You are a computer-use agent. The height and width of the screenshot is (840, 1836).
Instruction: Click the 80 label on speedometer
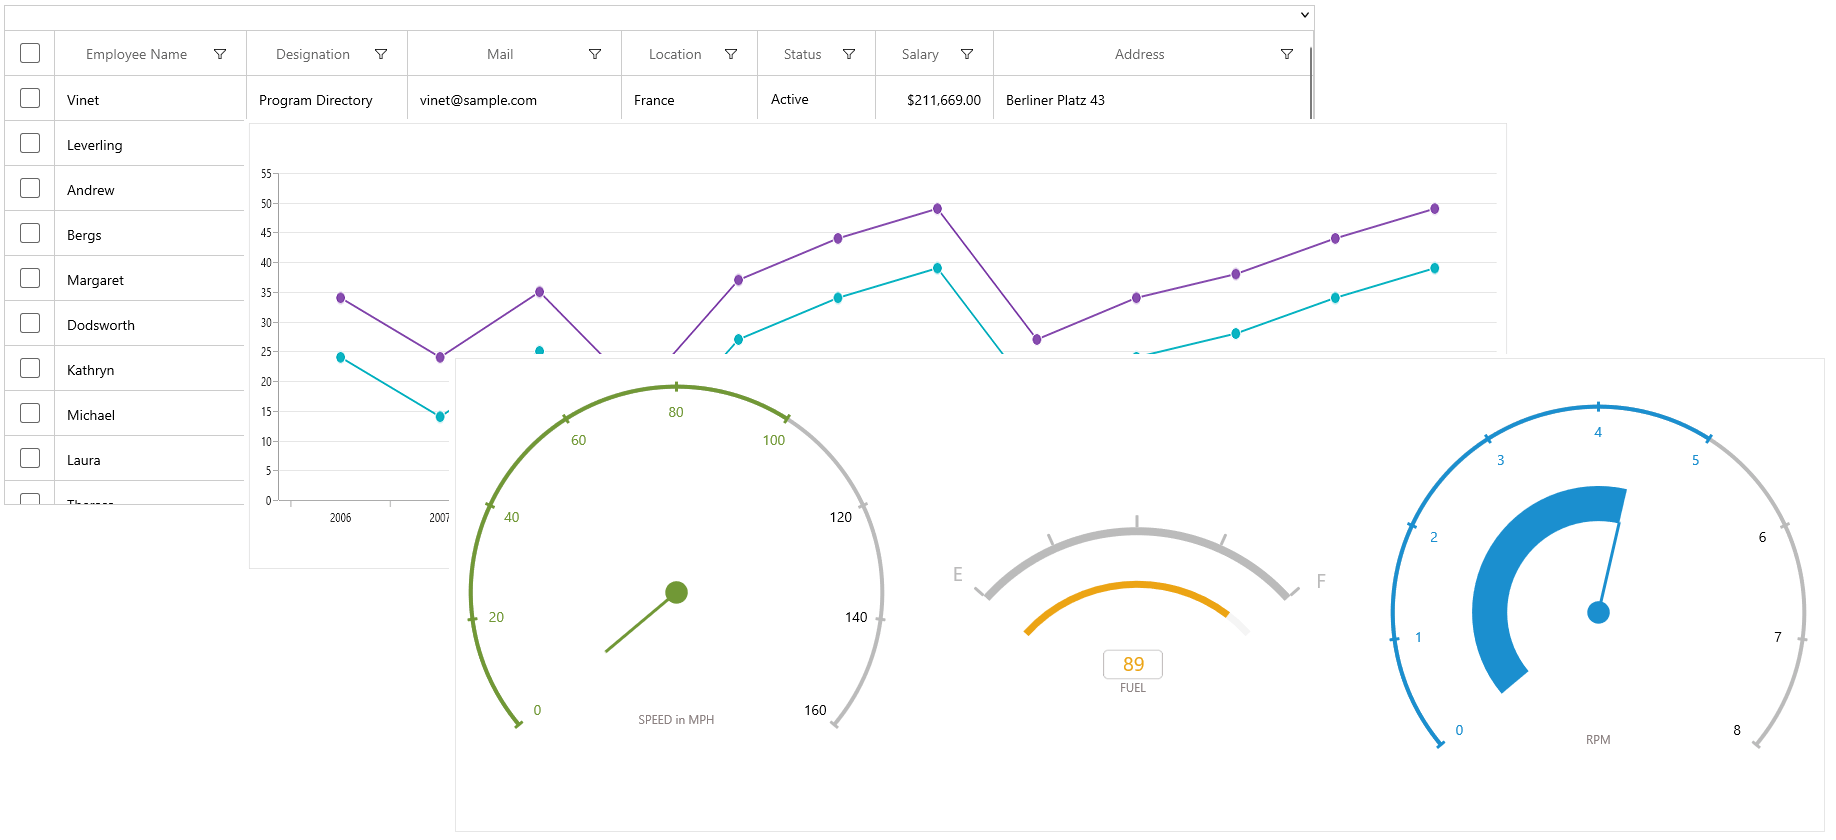pos(676,412)
